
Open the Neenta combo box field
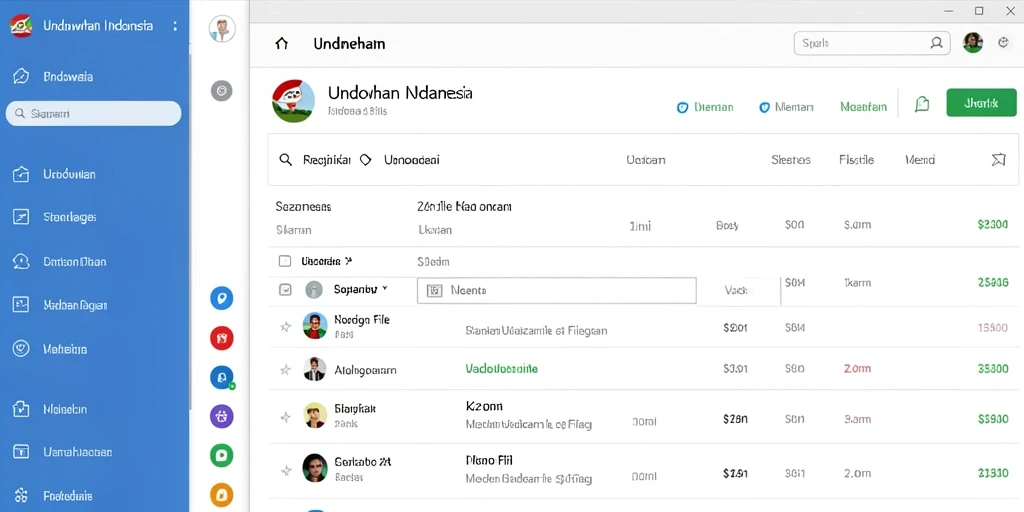556,291
